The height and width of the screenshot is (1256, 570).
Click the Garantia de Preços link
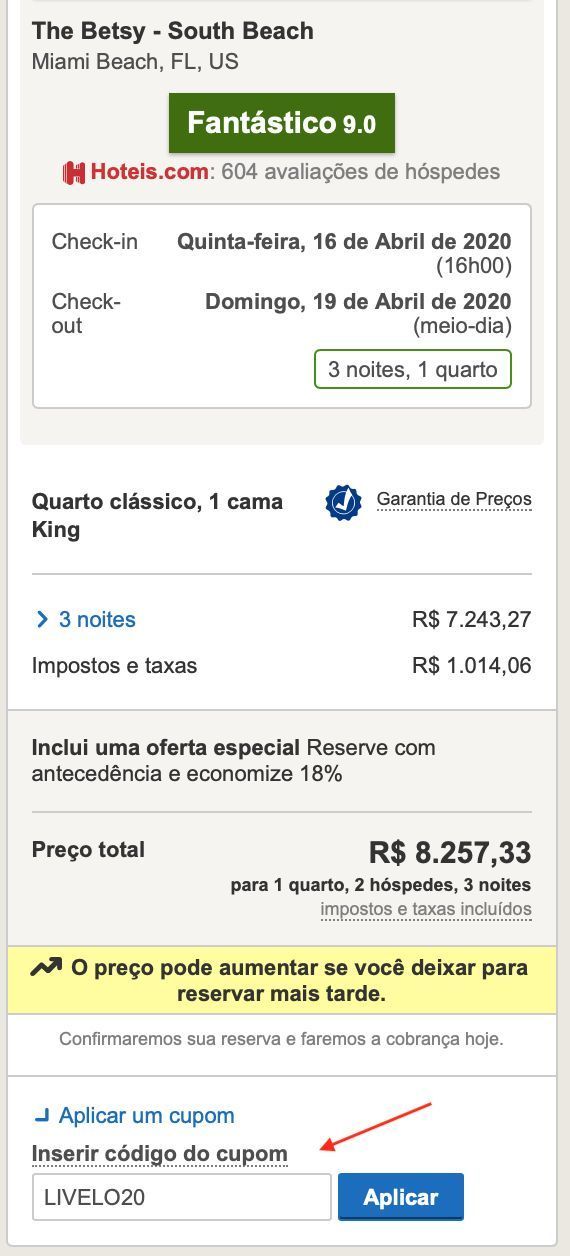tap(454, 499)
